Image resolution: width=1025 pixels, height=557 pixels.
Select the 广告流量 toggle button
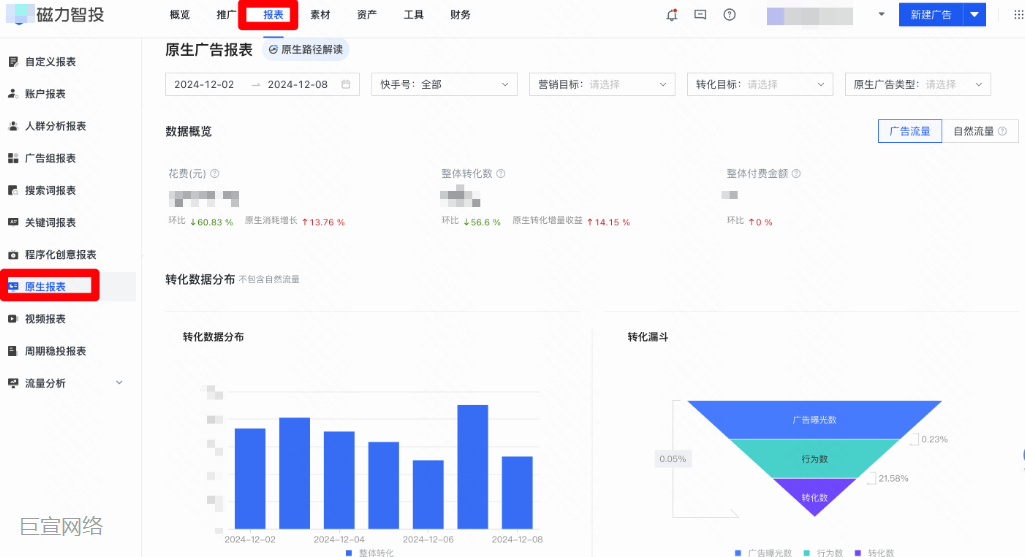(x=910, y=131)
